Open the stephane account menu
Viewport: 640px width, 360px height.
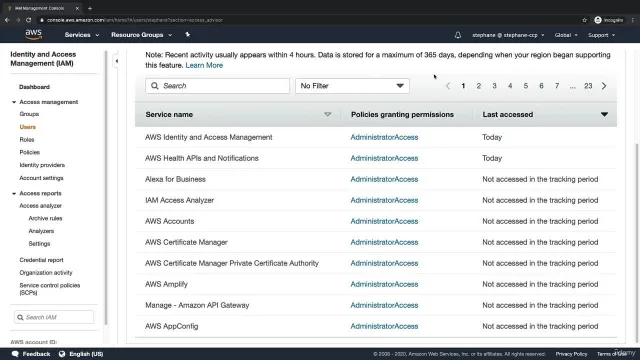click(508, 35)
